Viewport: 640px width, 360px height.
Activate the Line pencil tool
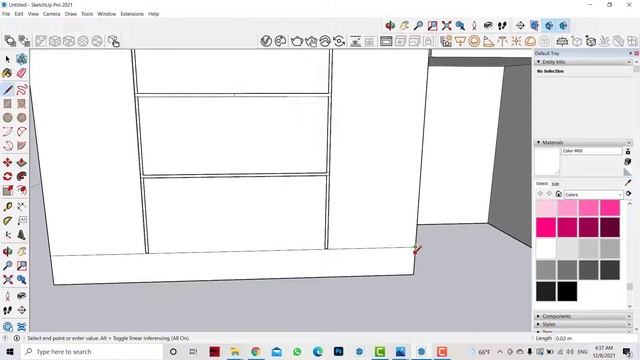(x=7, y=89)
